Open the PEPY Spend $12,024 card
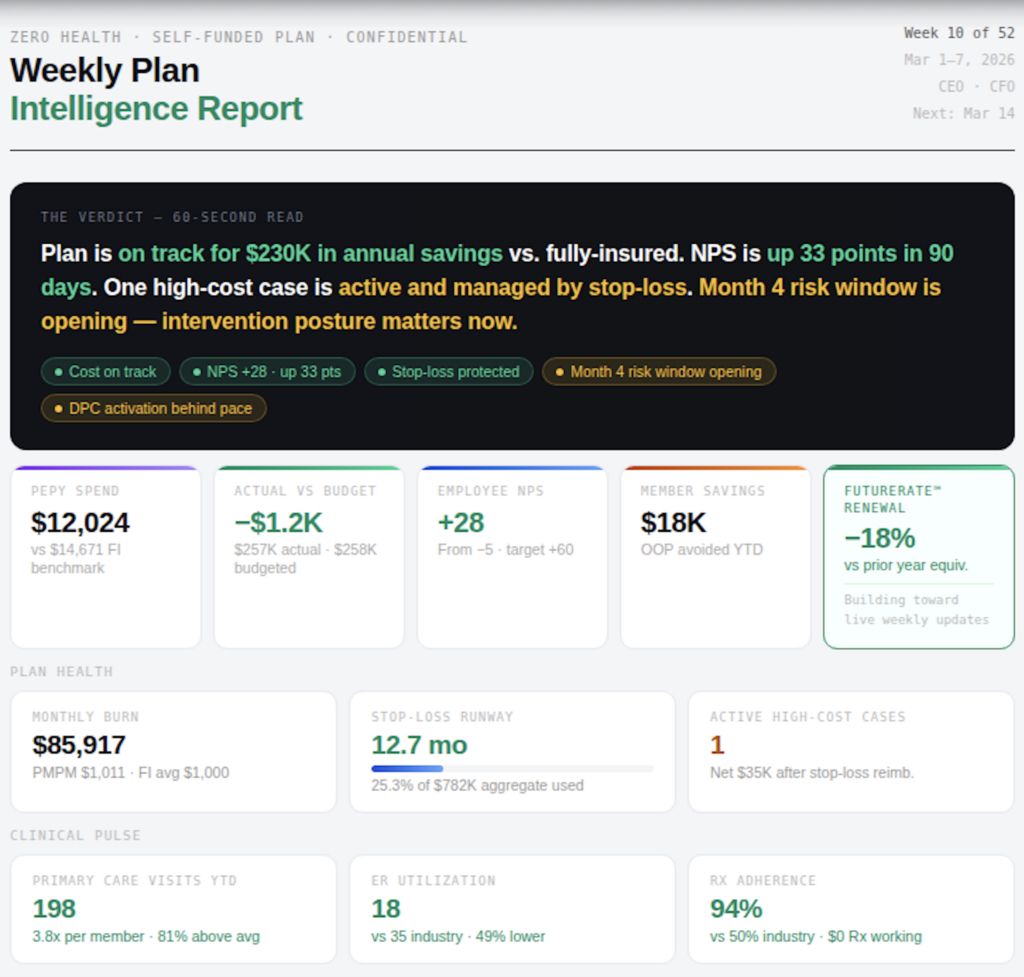 coord(105,557)
